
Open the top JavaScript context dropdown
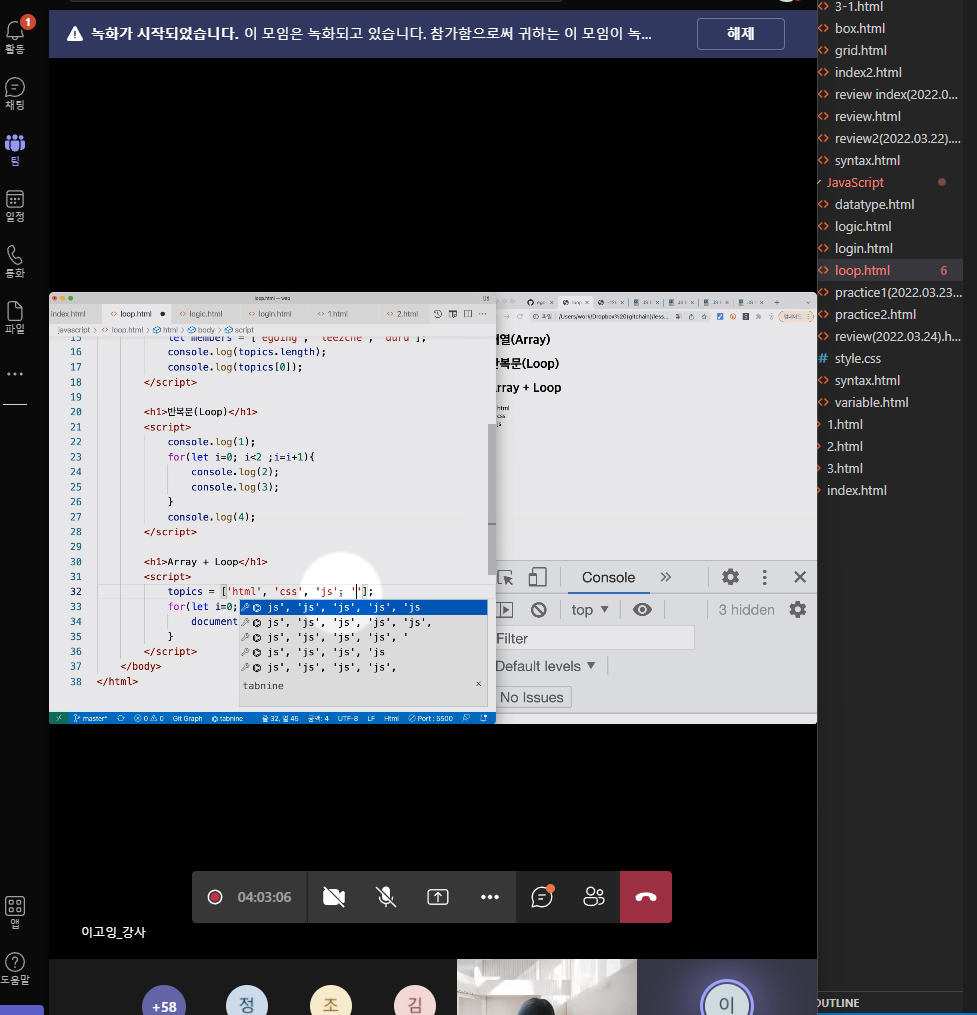590,610
